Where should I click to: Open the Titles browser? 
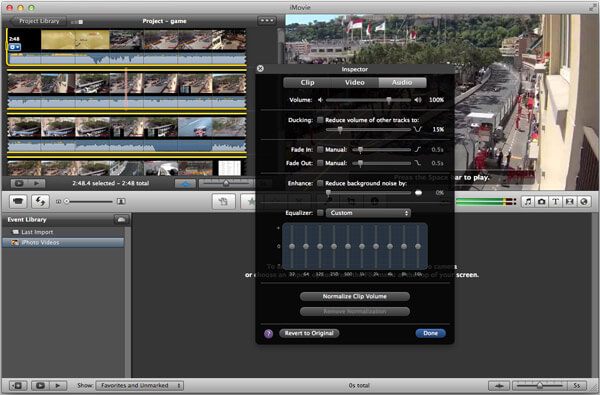556,201
